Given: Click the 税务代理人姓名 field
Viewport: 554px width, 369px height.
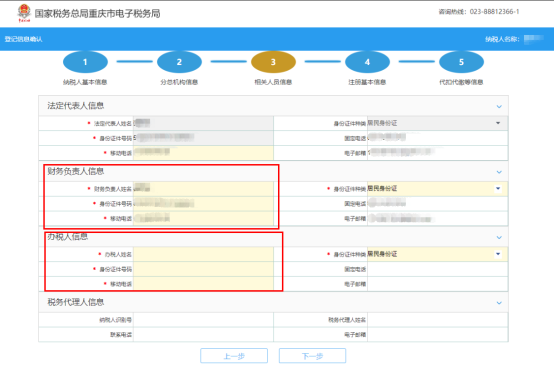Looking at the screenshot, I should (x=437, y=320).
